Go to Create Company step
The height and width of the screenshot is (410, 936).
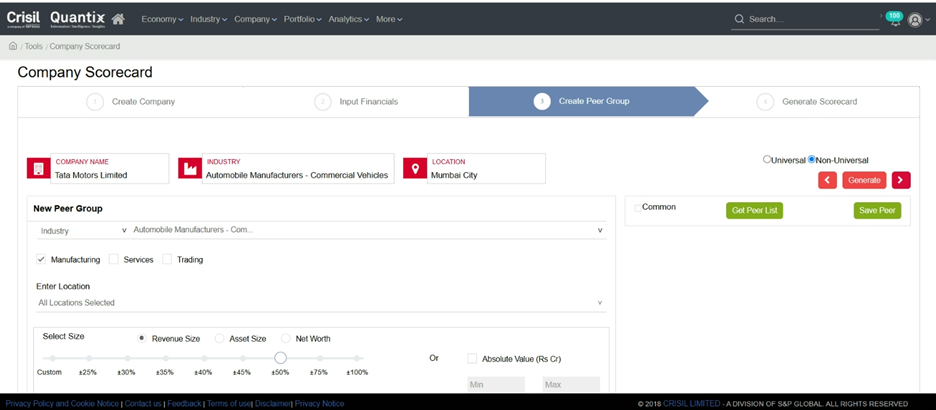click(131, 101)
